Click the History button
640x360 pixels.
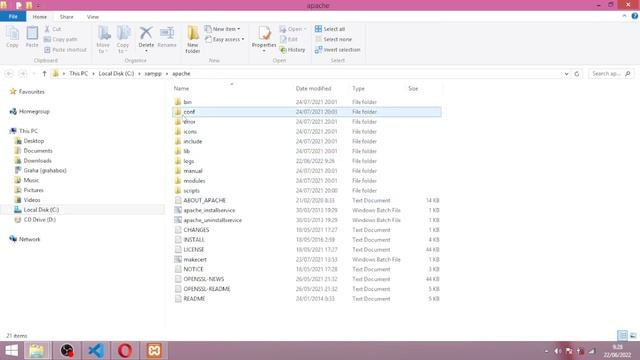coord(293,50)
